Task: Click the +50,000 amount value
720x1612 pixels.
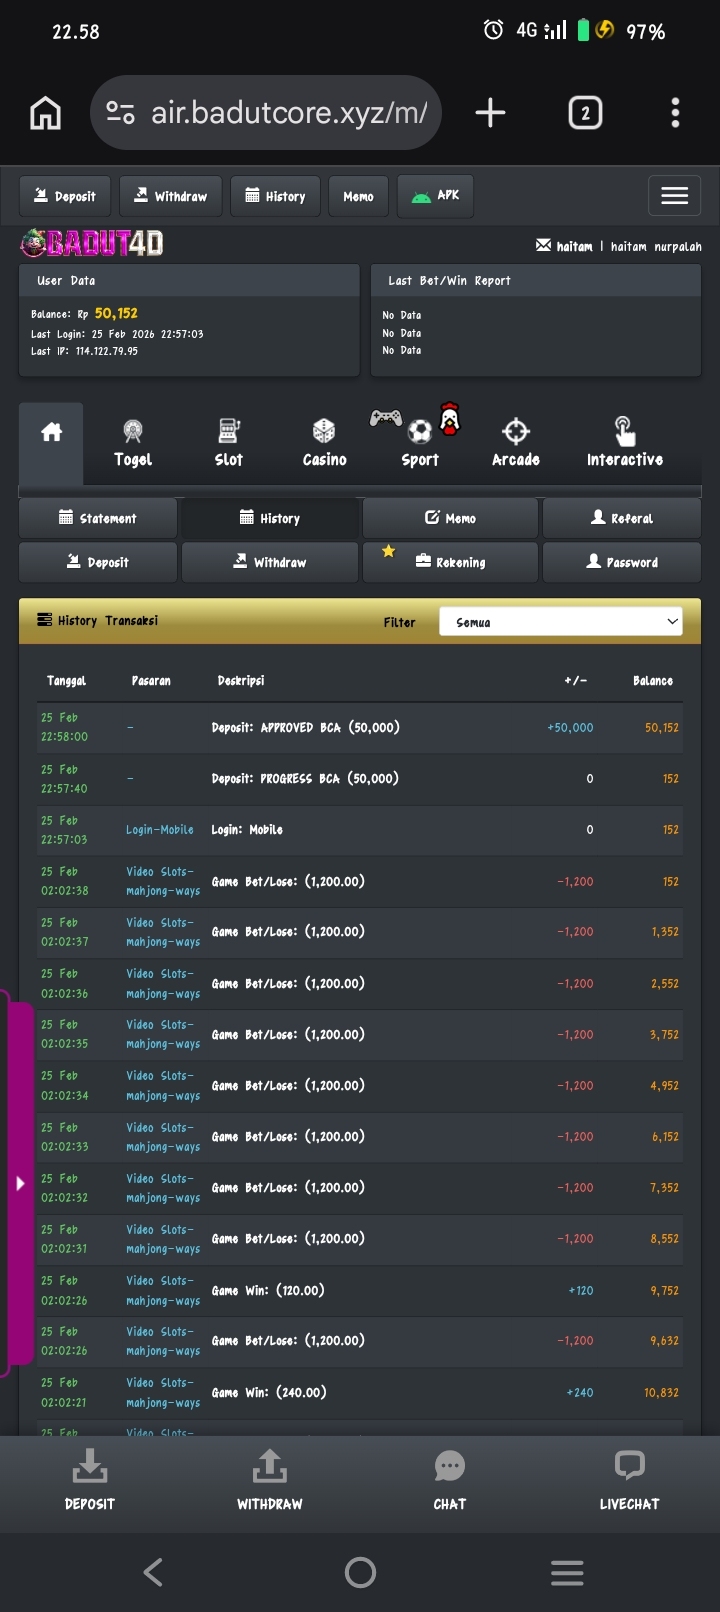Action: coord(570,728)
